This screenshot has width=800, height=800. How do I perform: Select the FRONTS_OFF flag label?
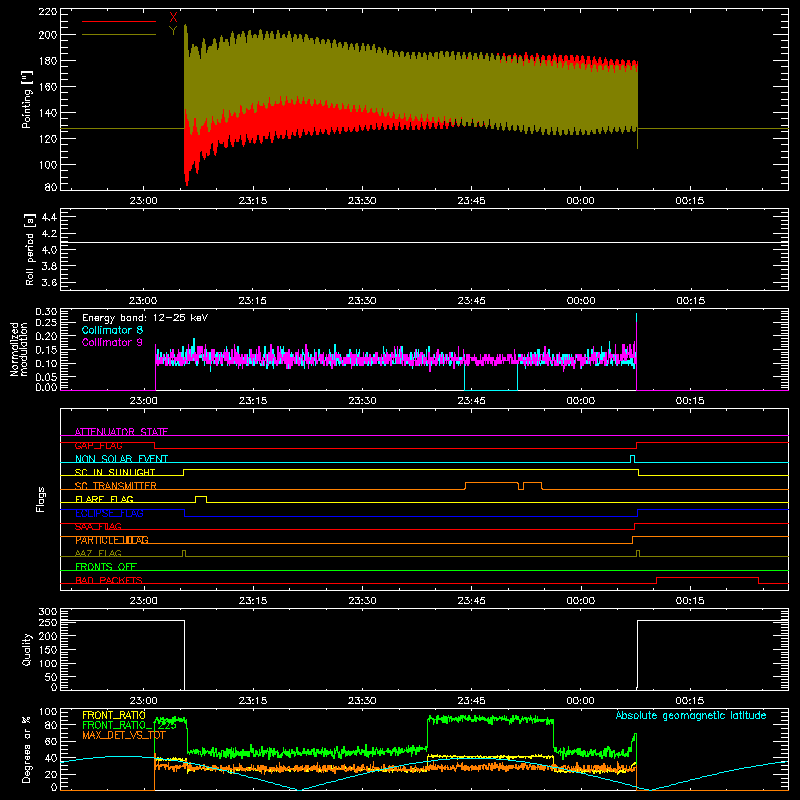[x=106, y=567]
